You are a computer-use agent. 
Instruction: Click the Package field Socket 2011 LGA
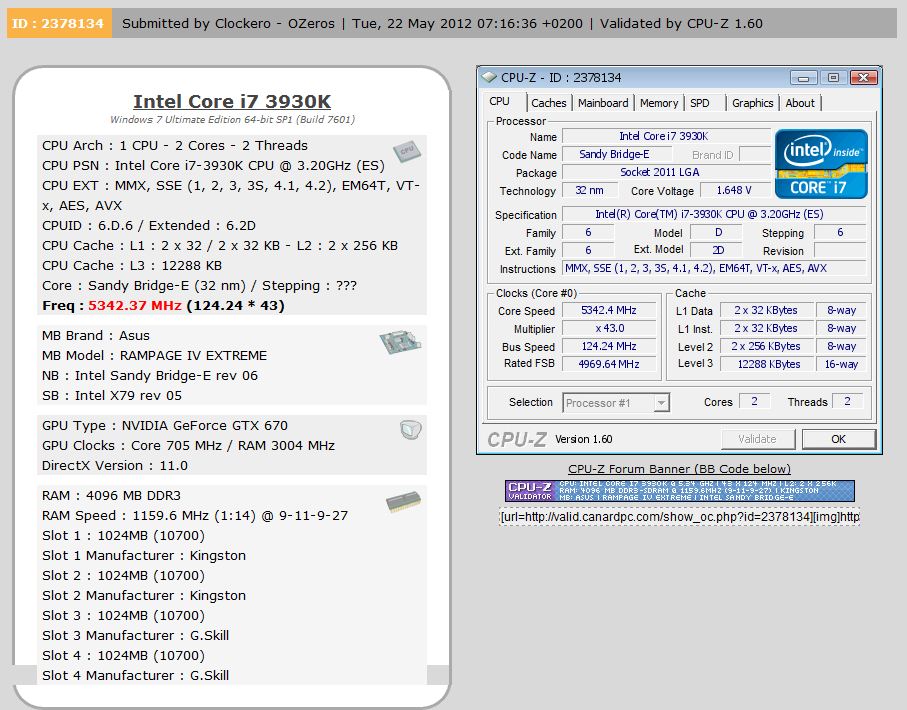pos(666,172)
